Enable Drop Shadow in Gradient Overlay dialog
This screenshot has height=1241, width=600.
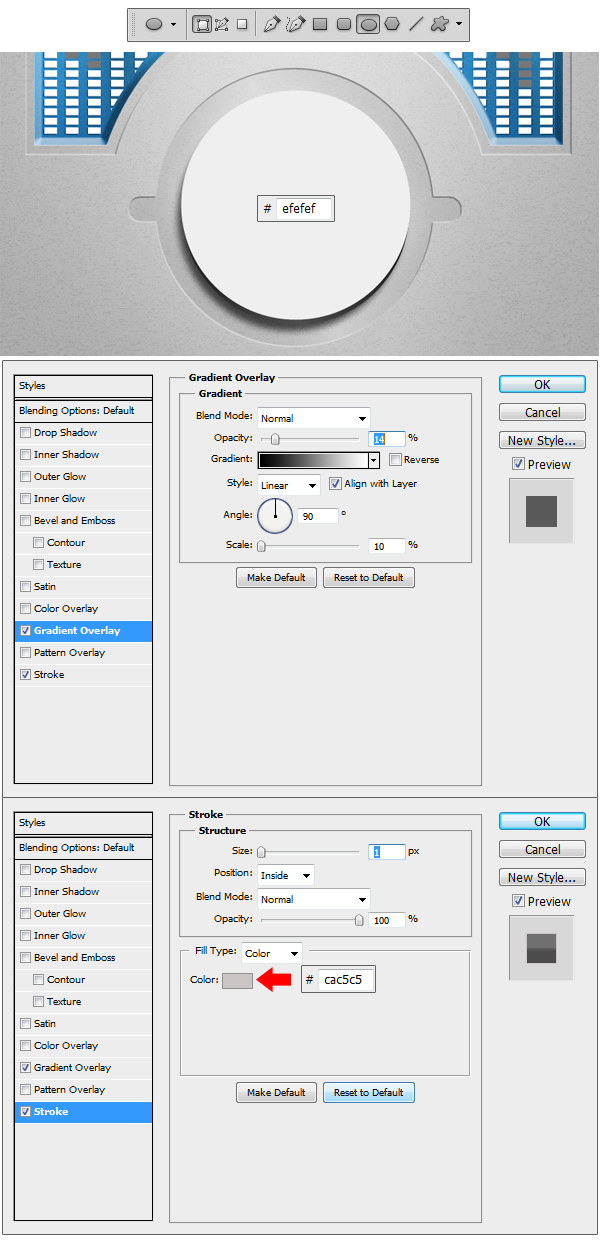coord(25,433)
